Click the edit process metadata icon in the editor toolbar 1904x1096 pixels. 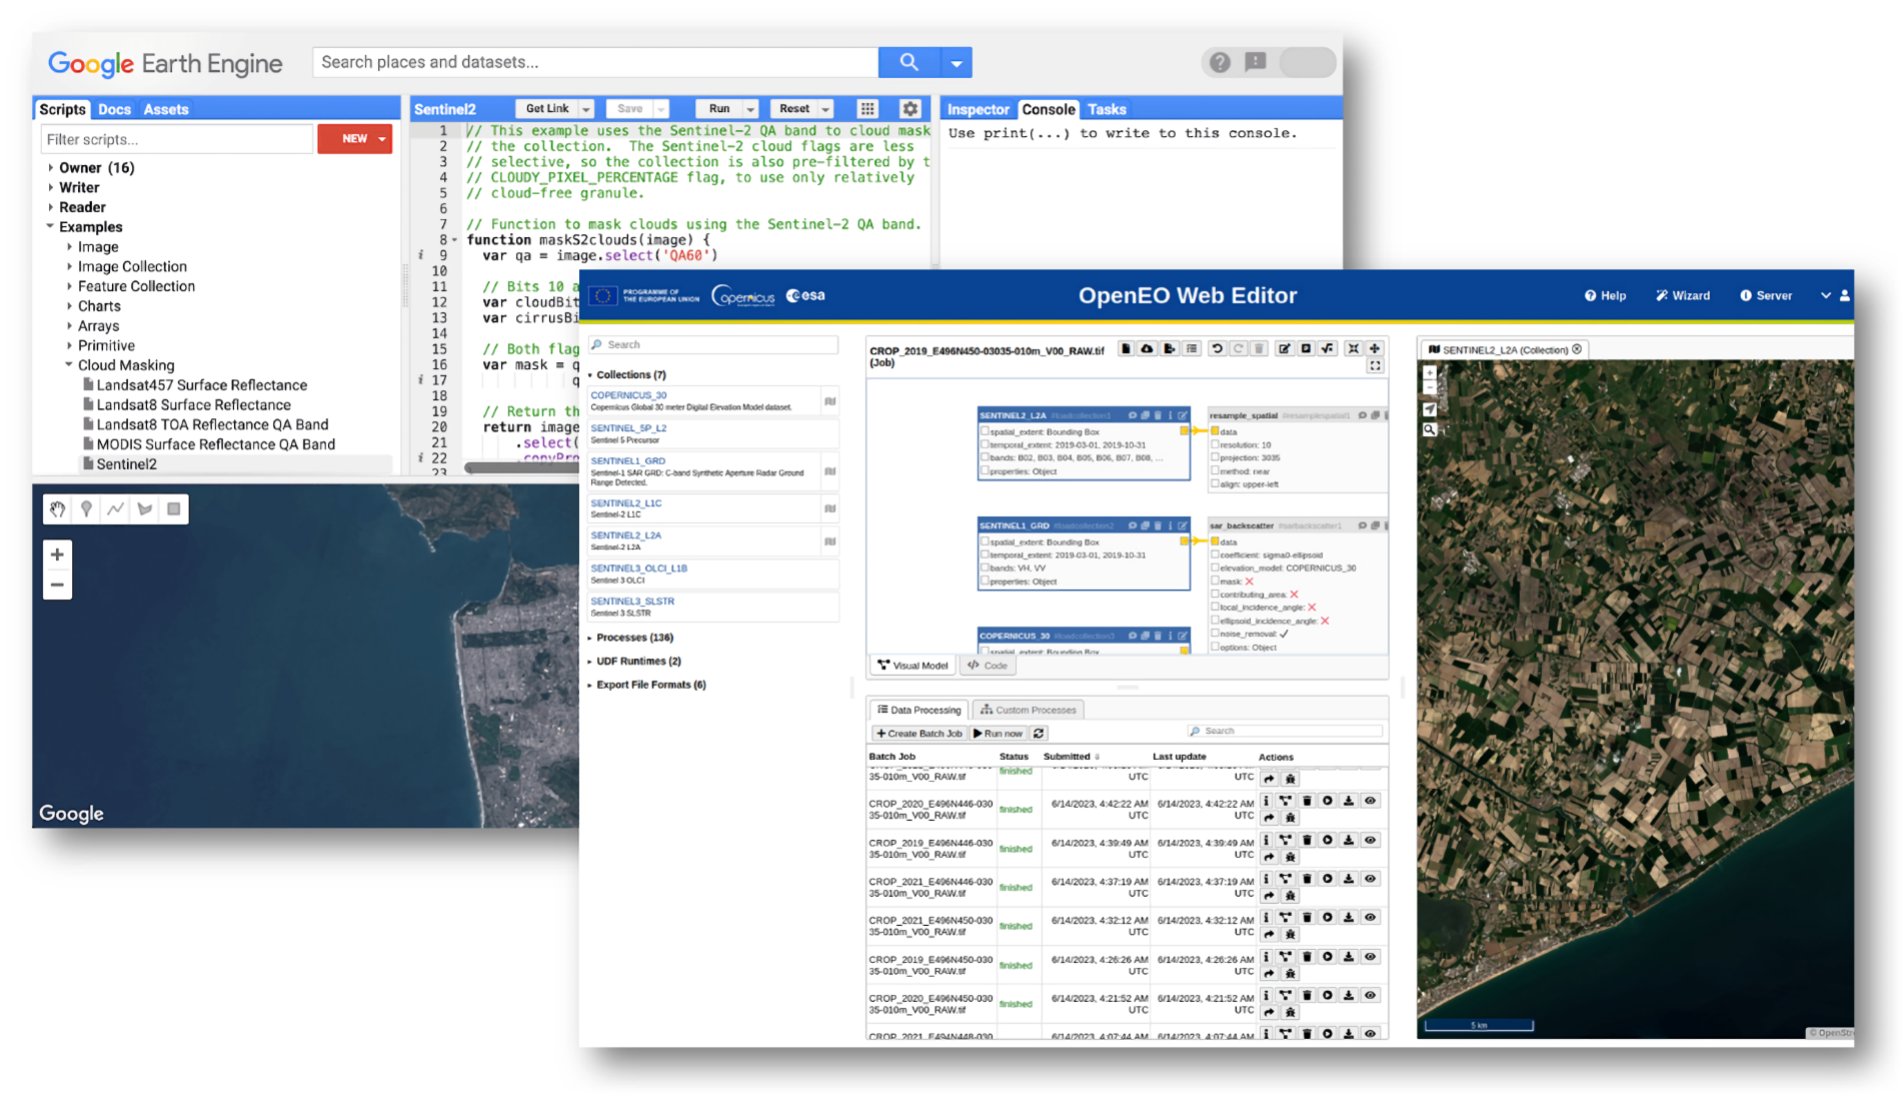tap(1284, 349)
